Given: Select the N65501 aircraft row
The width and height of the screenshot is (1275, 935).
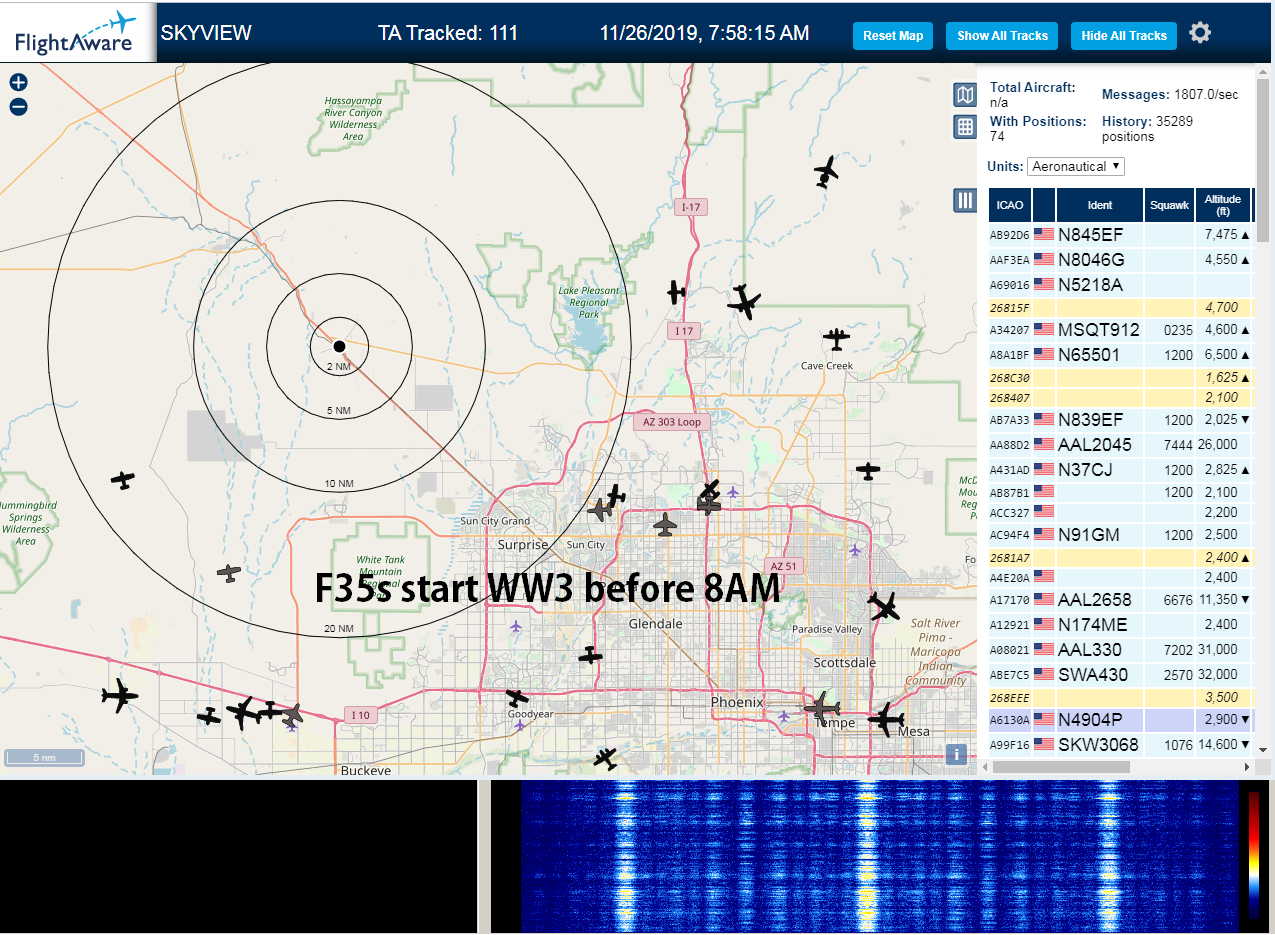Looking at the screenshot, I should [1120, 354].
